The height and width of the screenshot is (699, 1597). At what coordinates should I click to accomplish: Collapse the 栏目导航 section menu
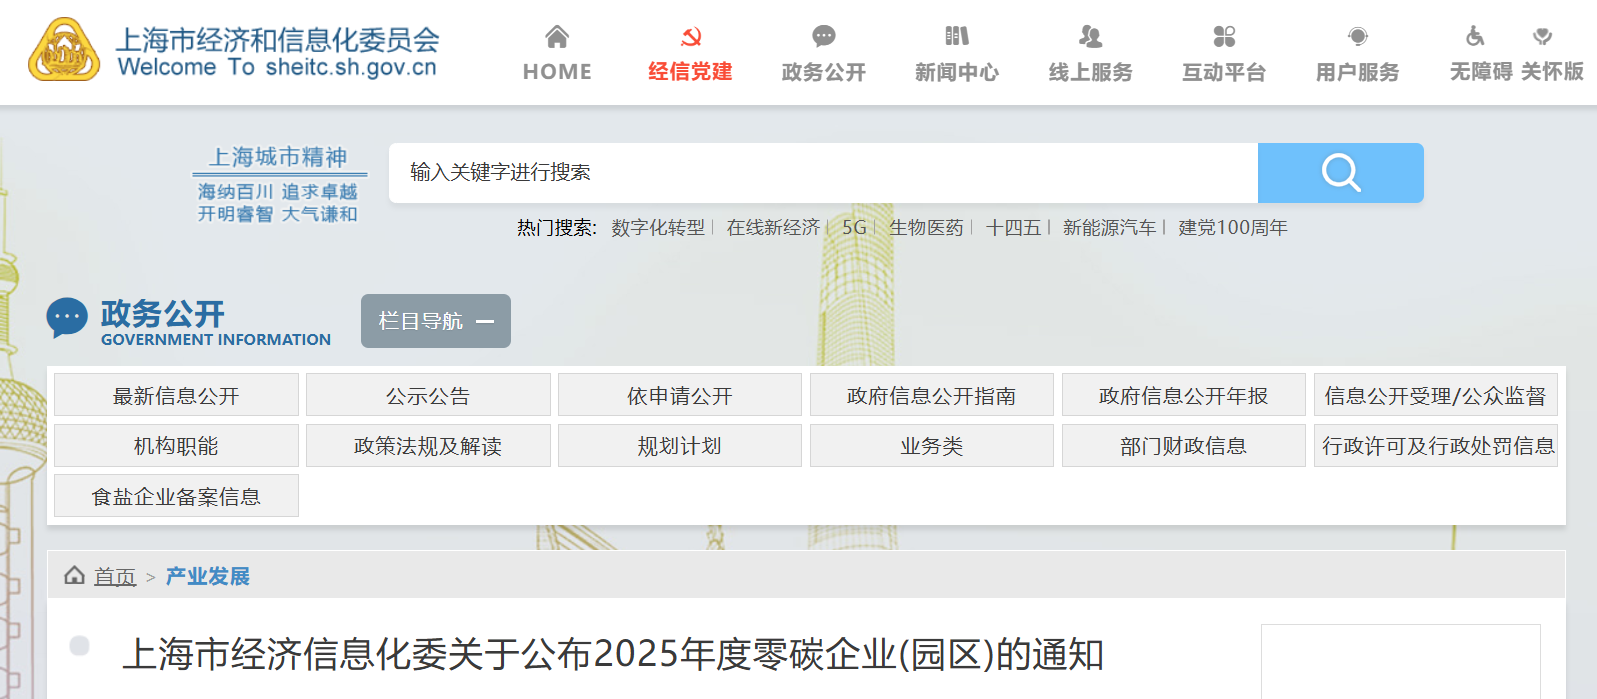click(436, 321)
